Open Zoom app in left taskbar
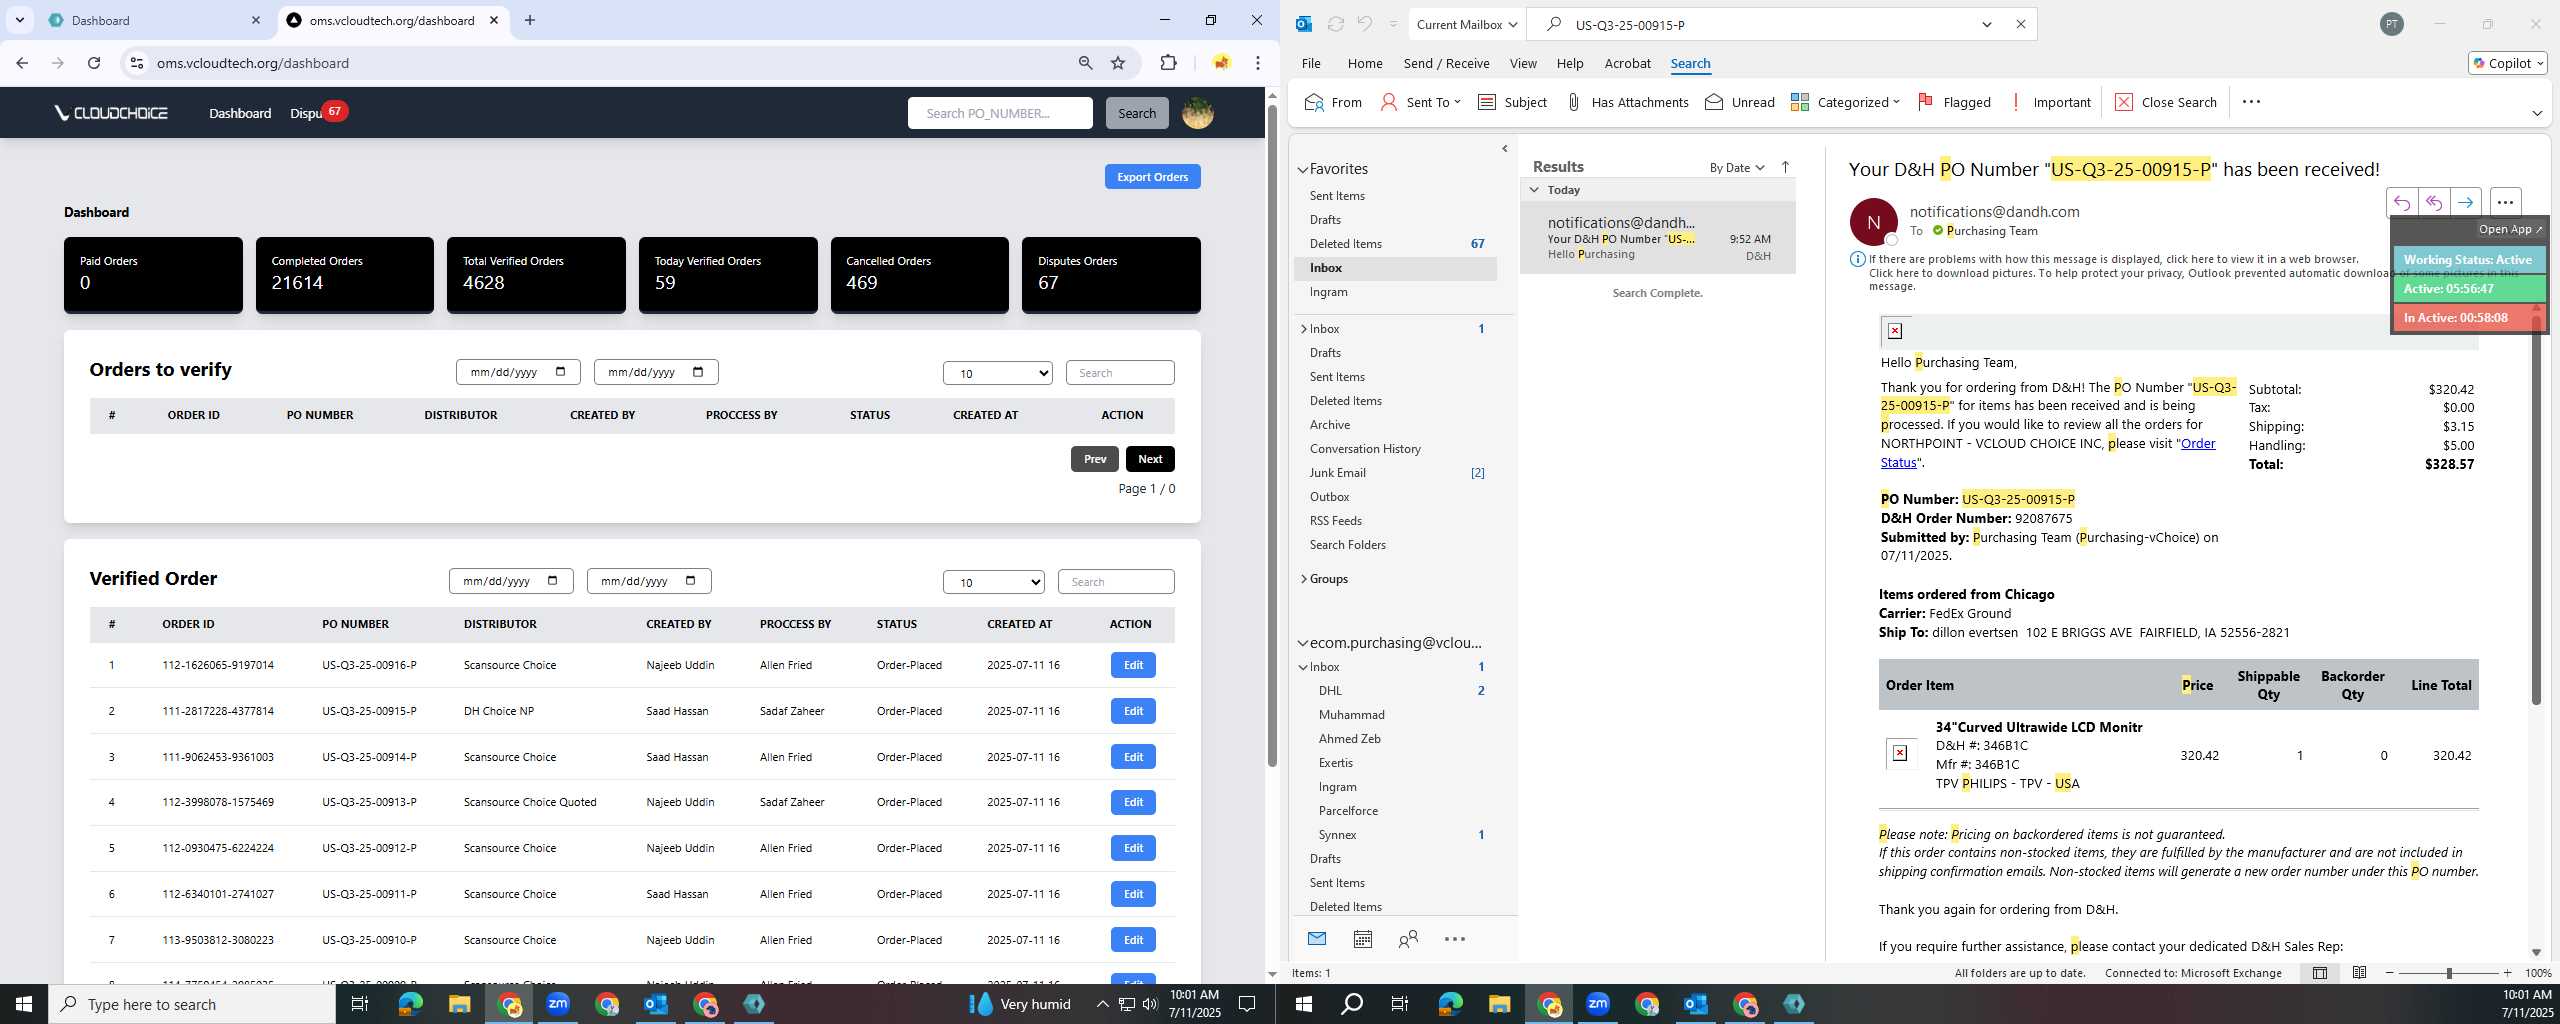Screen dimensions: 2560x1024 tap(558, 1004)
